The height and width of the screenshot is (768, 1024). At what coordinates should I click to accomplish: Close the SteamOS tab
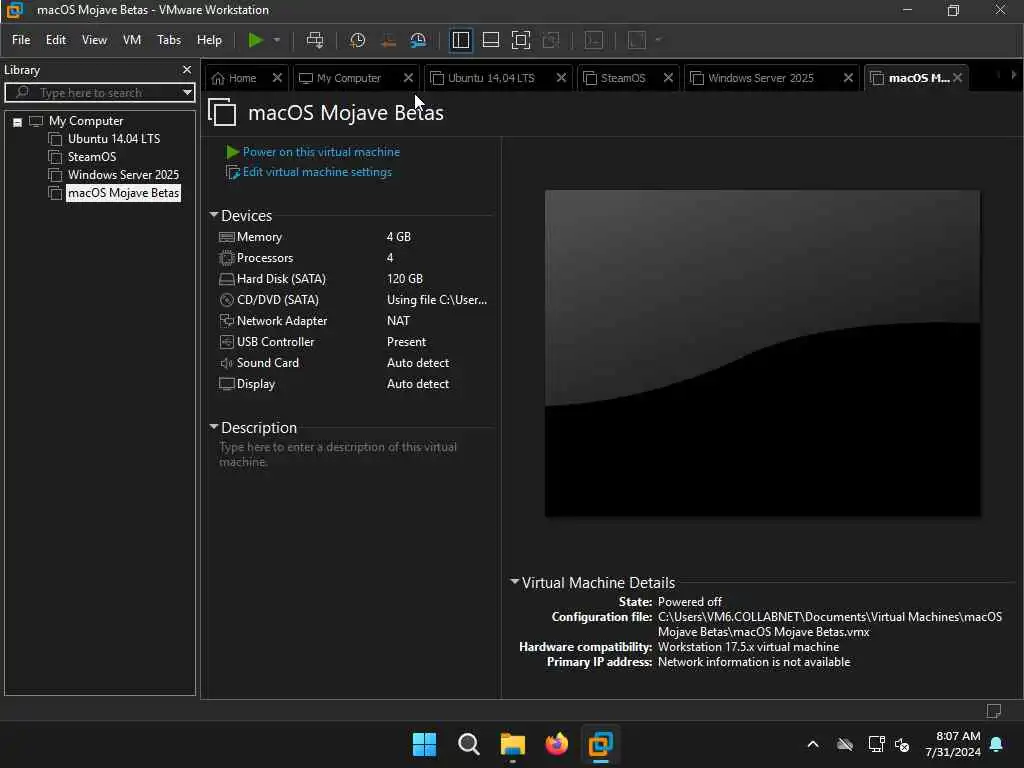click(x=668, y=78)
